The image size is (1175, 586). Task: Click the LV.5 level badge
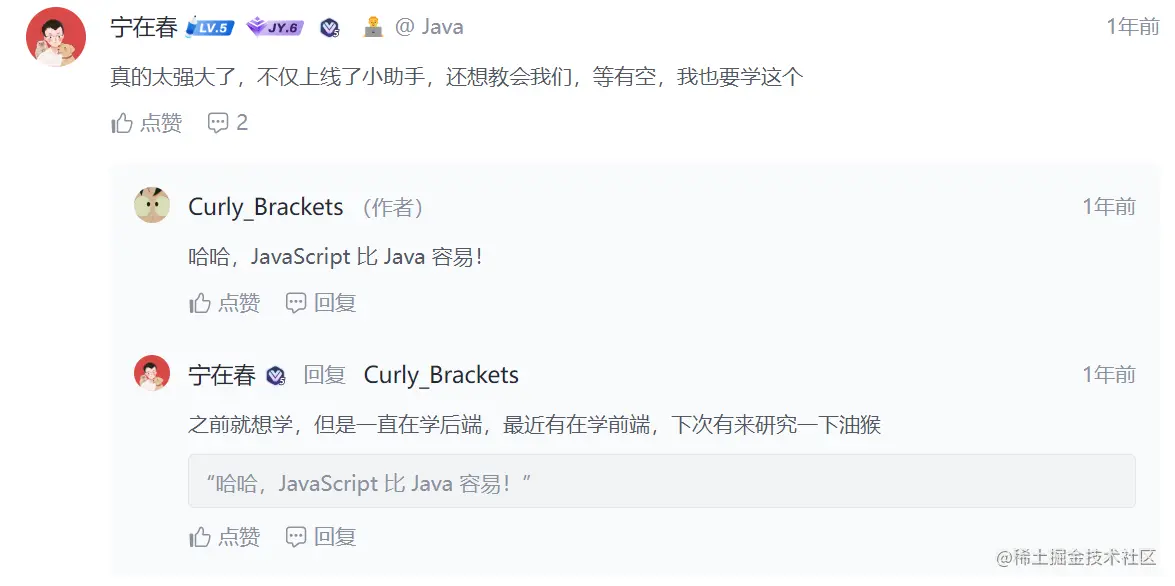coord(211,28)
